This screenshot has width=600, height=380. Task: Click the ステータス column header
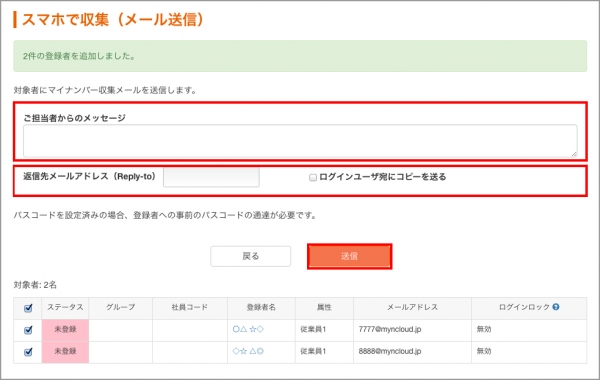[x=65, y=307]
